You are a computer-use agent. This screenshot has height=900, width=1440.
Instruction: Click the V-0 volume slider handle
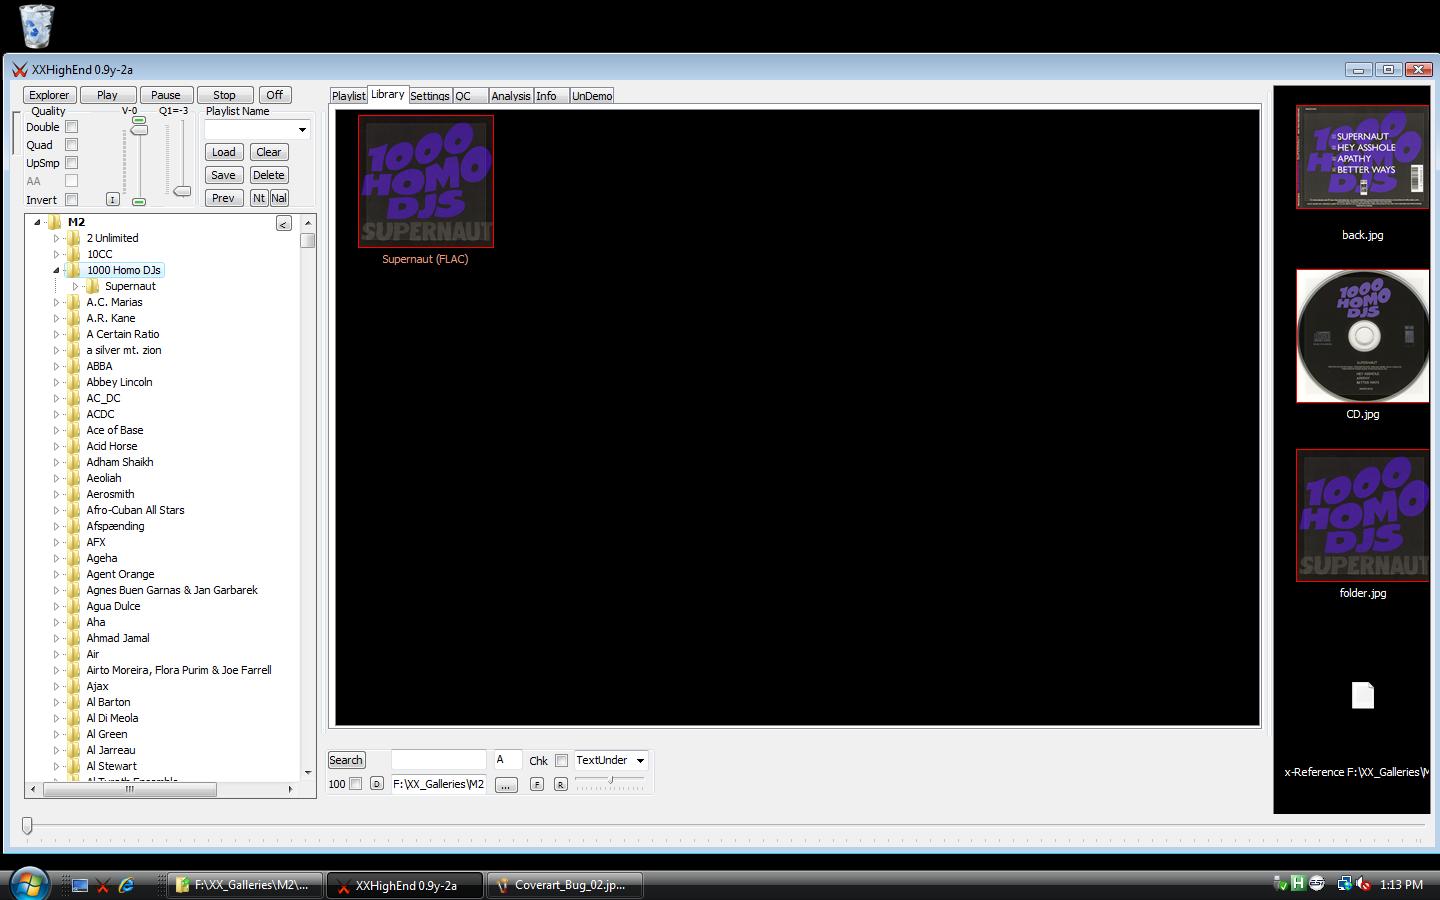coord(139,130)
